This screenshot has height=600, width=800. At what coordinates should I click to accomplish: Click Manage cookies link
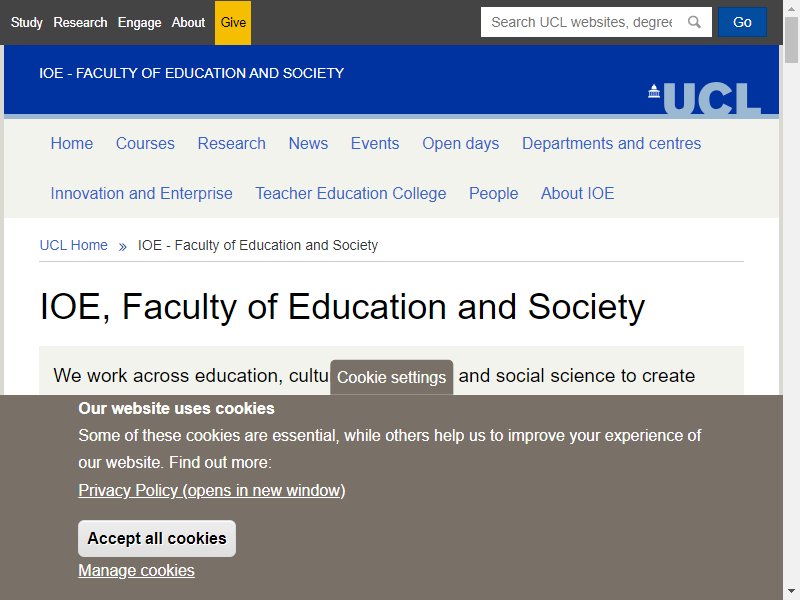click(136, 570)
